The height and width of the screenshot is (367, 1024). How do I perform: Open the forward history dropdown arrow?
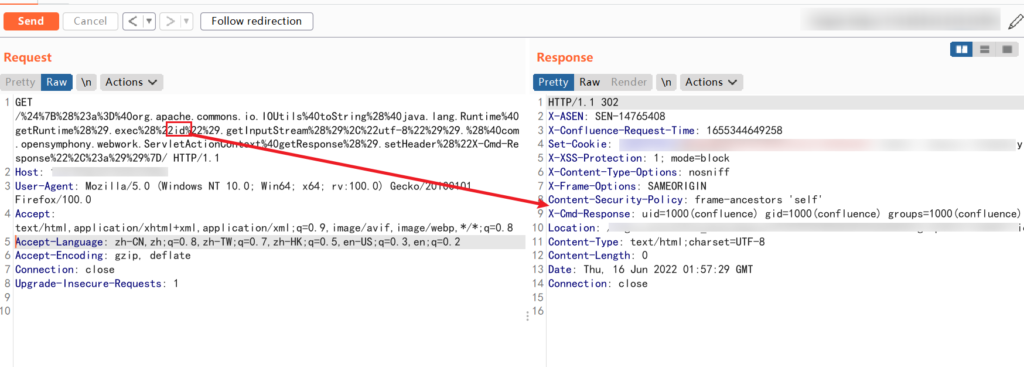point(187,21)
